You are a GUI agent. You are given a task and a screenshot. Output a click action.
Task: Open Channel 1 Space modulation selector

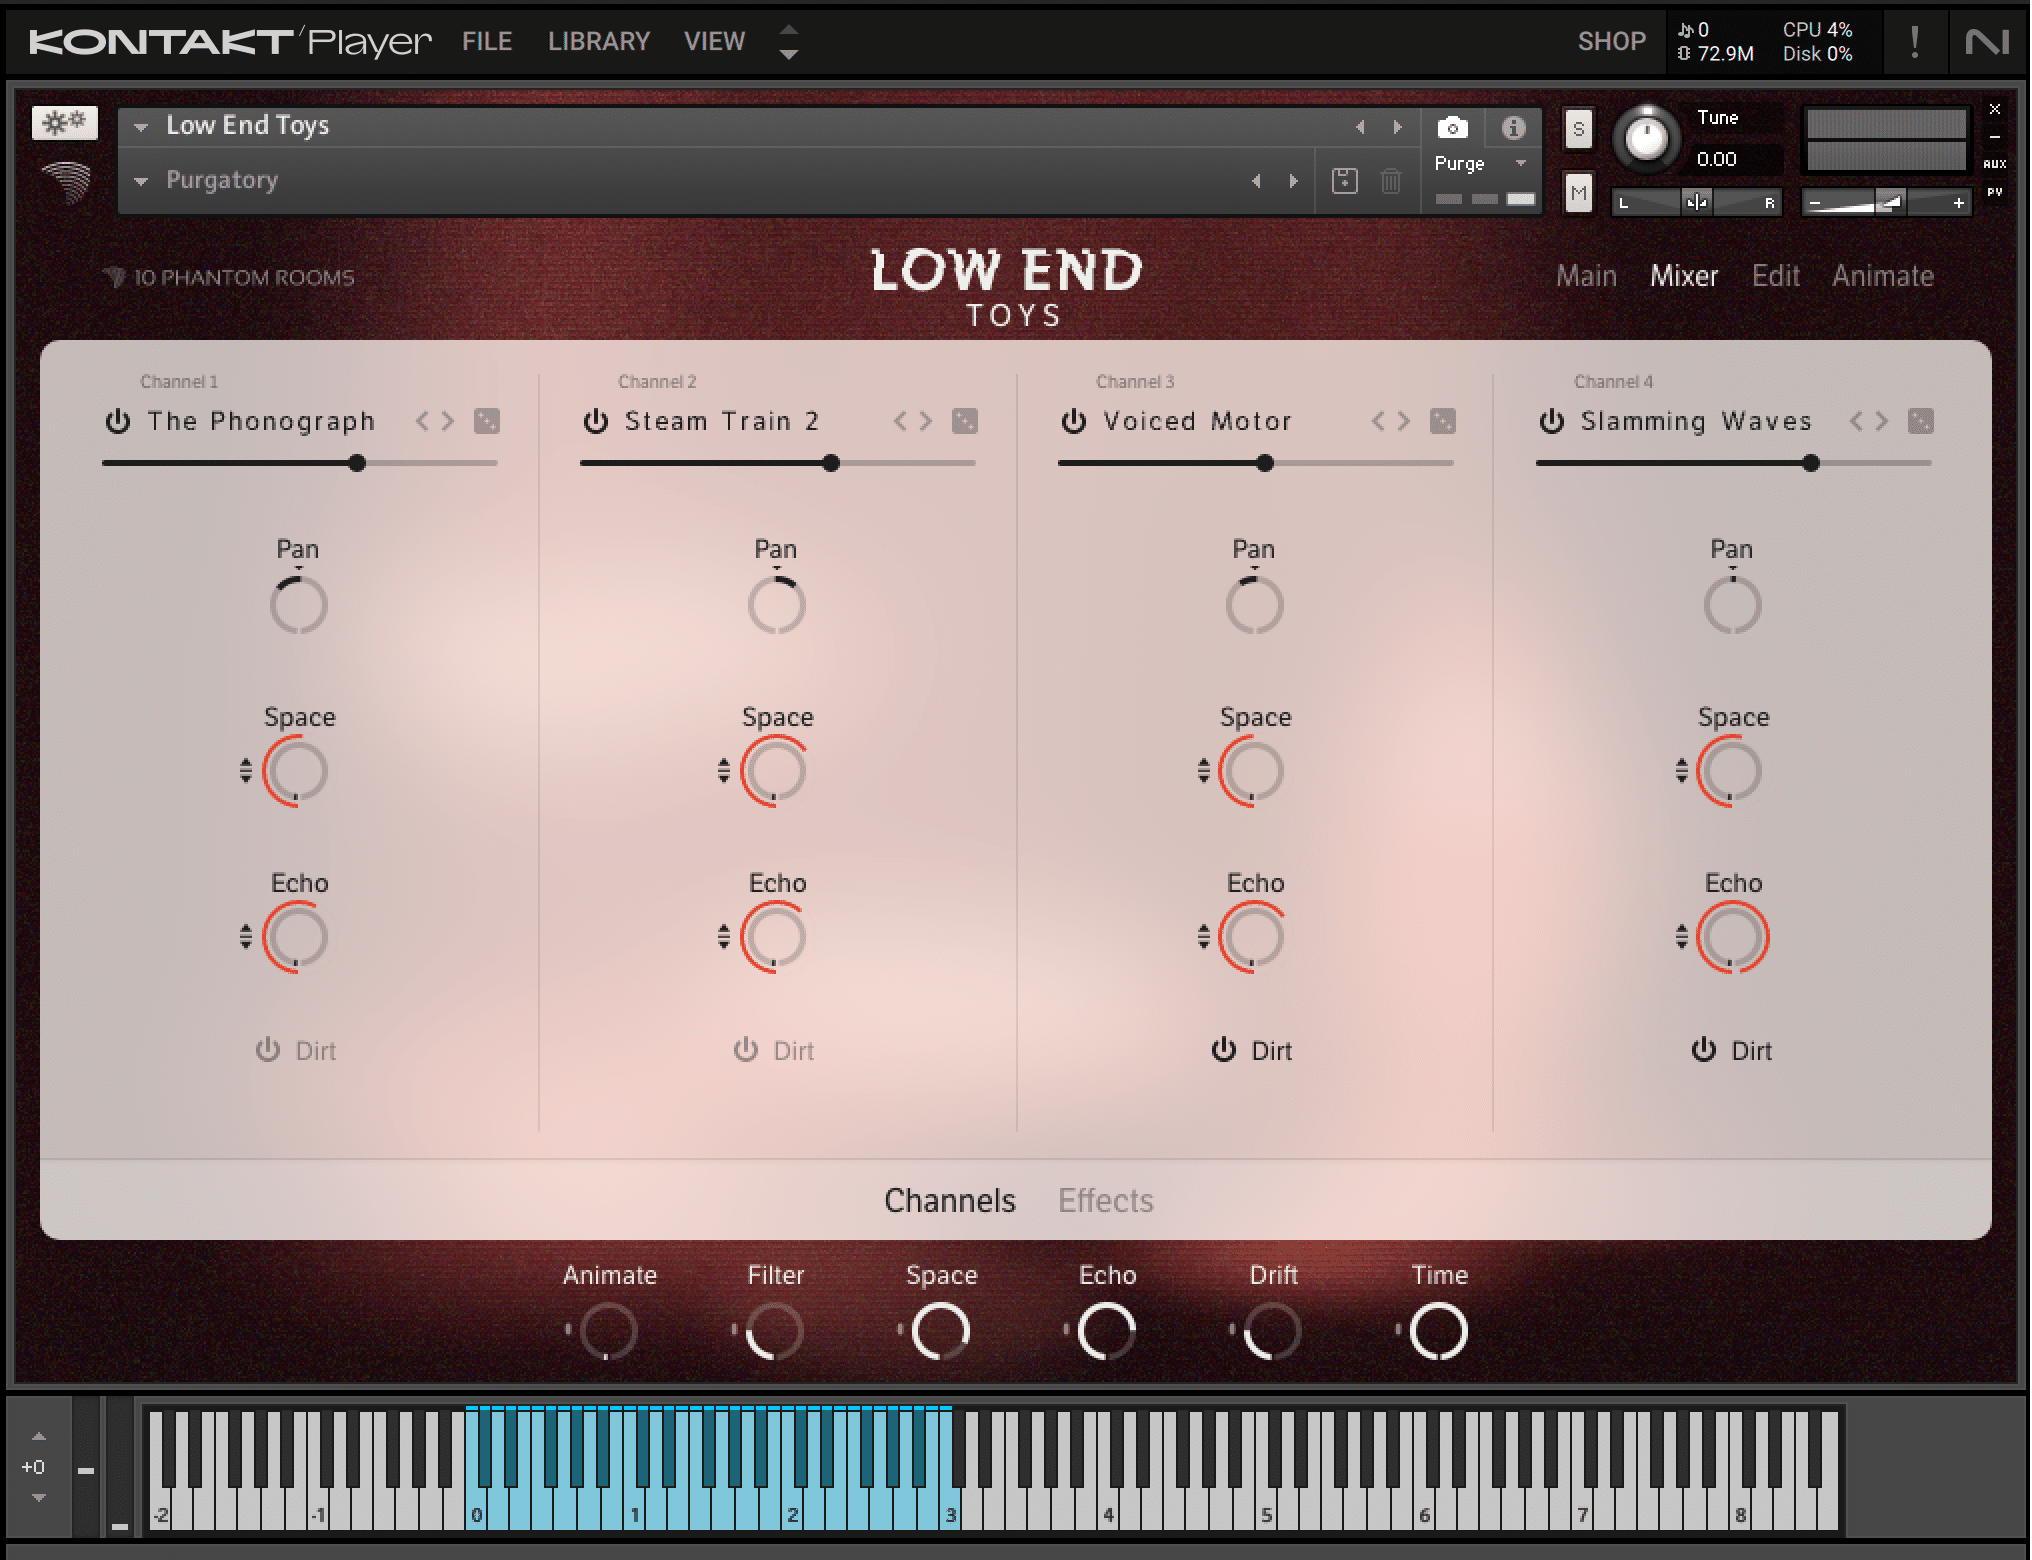[246, 770]
